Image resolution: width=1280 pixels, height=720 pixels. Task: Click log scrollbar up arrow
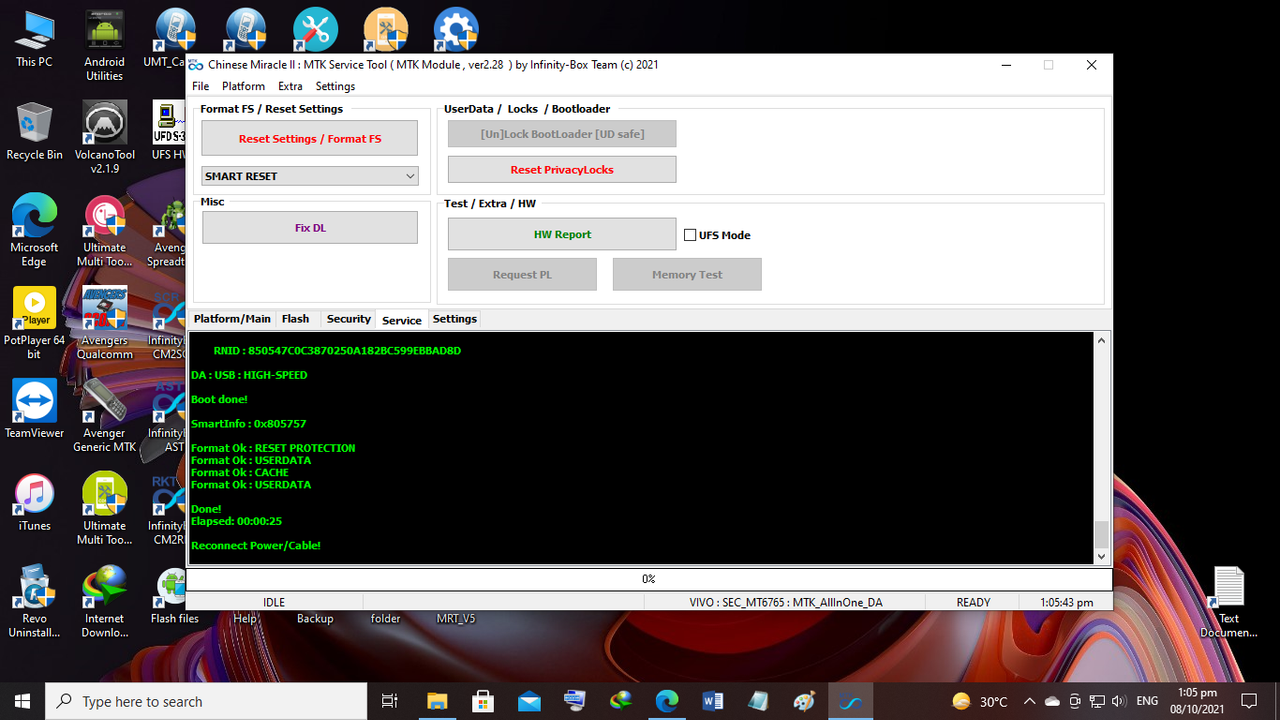click(1101, 341)
